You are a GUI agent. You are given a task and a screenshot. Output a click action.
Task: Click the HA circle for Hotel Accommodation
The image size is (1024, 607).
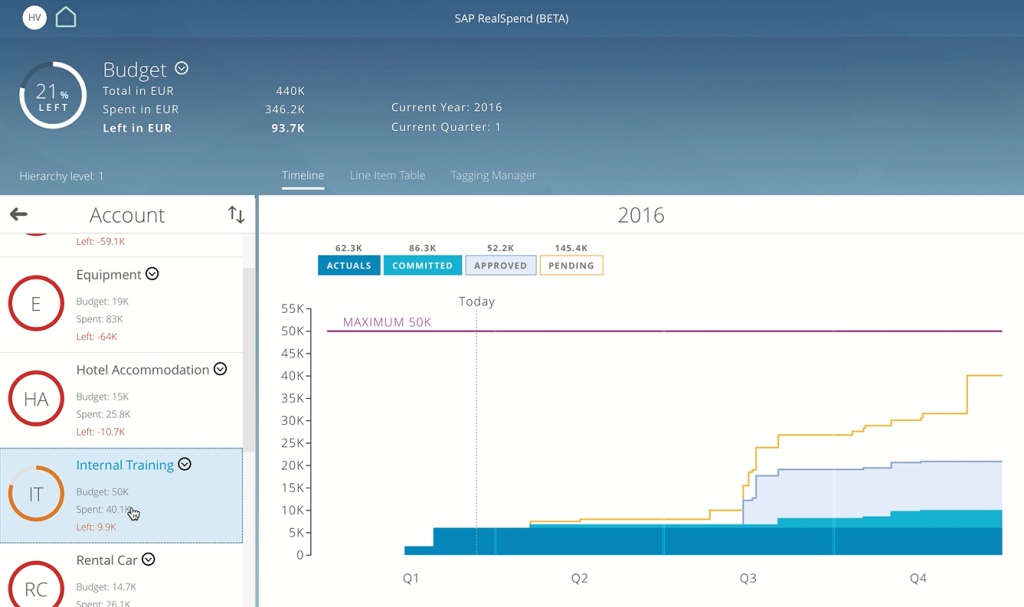point(36,398)
